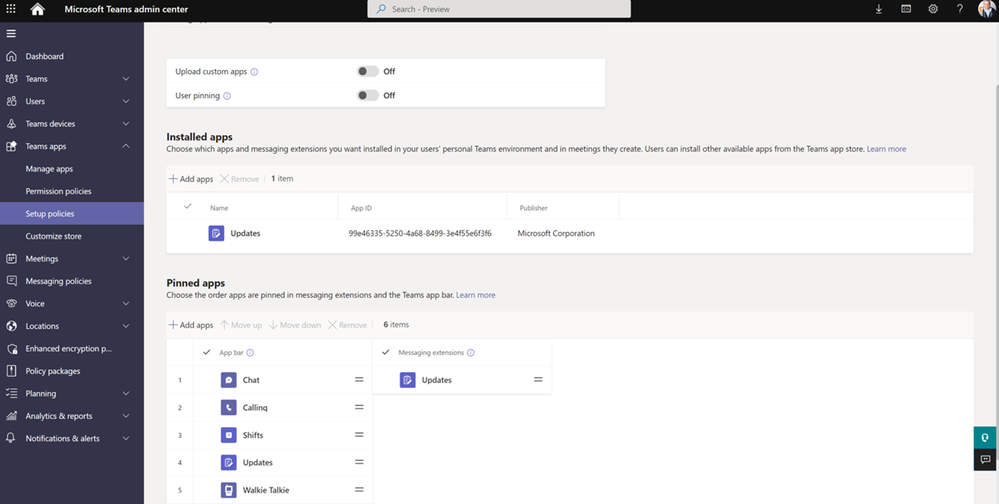Screen dimensions: 999x504
Task: Expand Notifications & alerts section
Action: [x=126, y=438]
